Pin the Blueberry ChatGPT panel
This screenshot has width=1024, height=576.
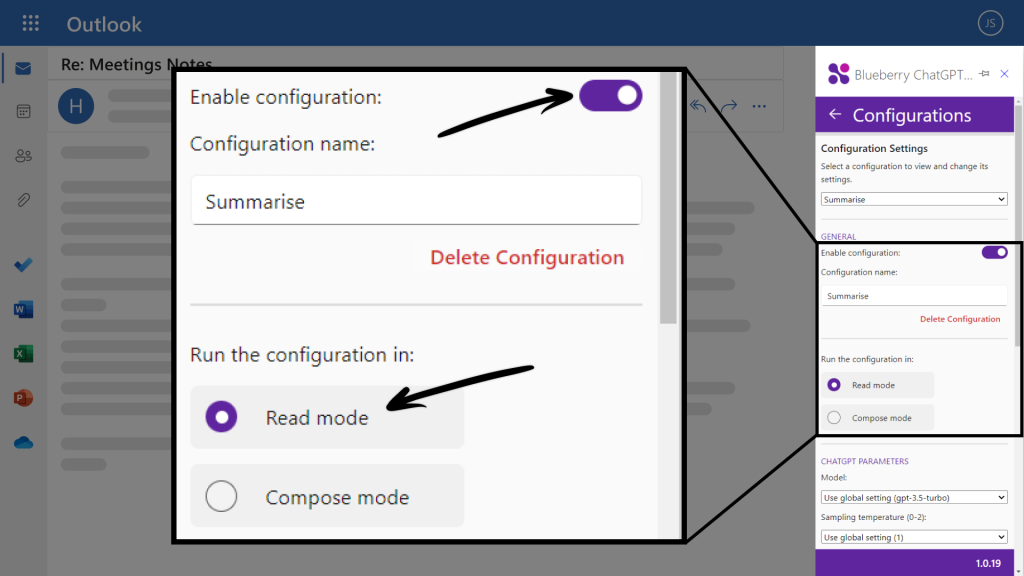984,74
